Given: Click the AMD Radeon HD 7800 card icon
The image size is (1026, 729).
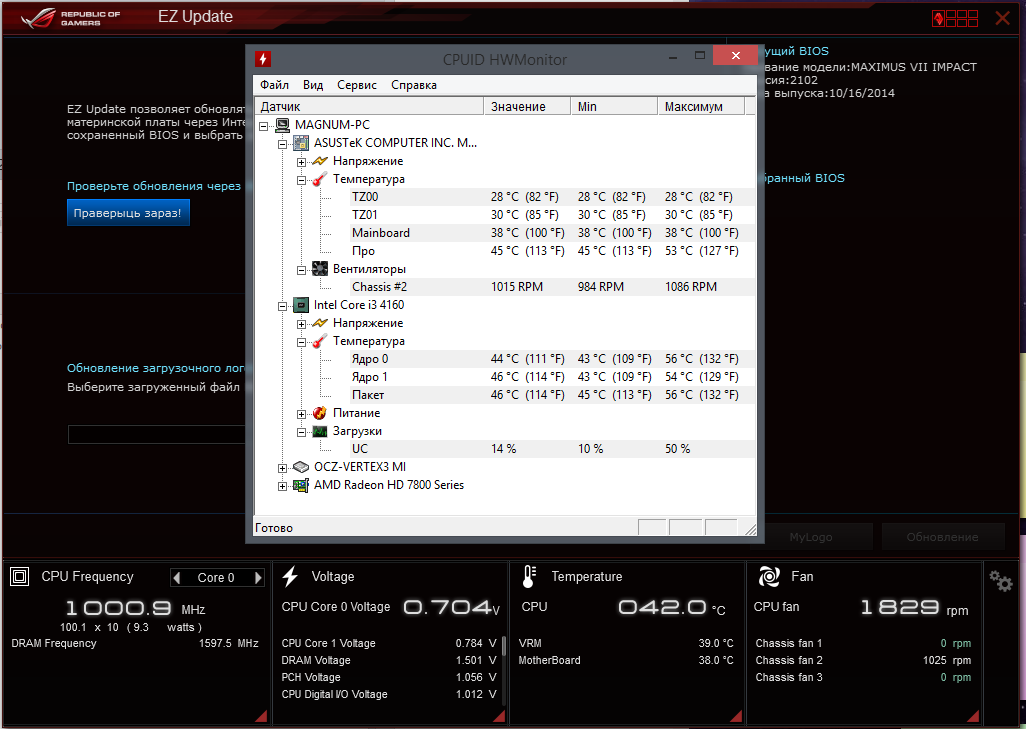Looking at the screenshot, I should click(x=301, y=485).
